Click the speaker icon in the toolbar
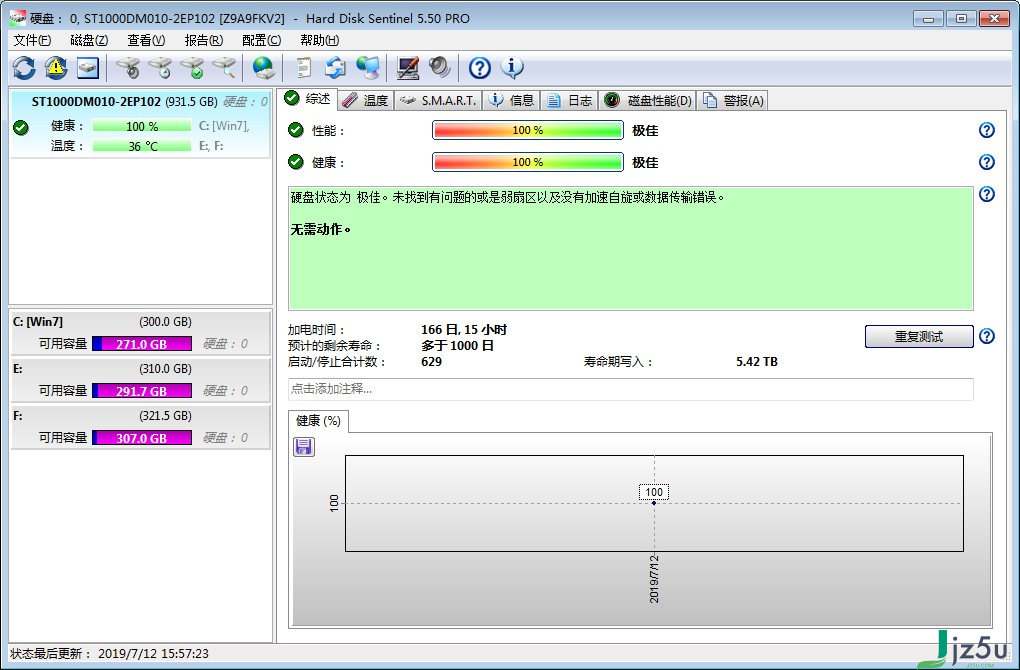1020x670 pixels. tap(440, 68)
